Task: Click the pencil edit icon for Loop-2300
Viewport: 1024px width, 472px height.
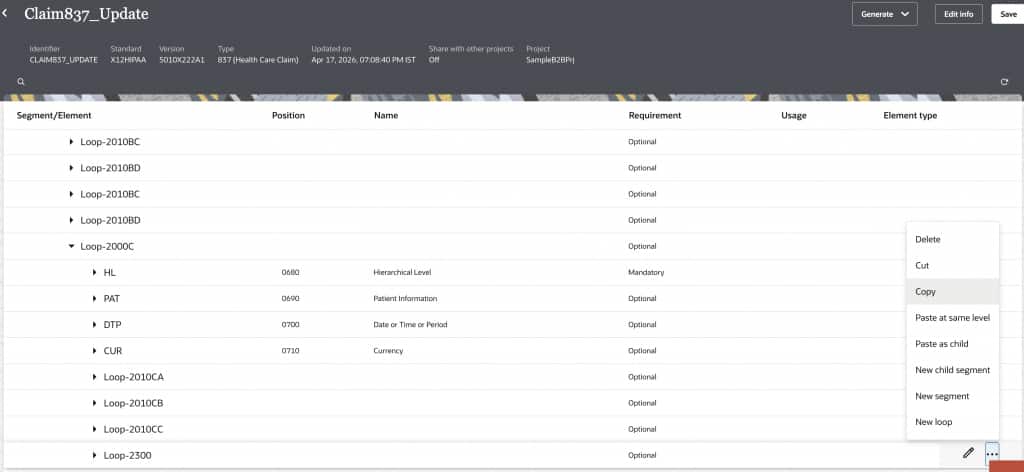Action: [968, 454]
